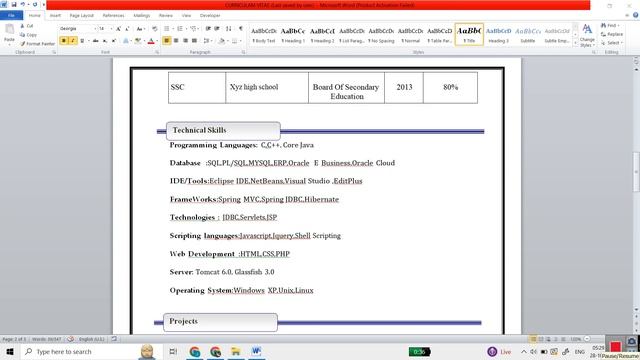Switch to the Mailings tab
Image resolution: width=640 pixels, height=360 pixels.
point(142,15)
